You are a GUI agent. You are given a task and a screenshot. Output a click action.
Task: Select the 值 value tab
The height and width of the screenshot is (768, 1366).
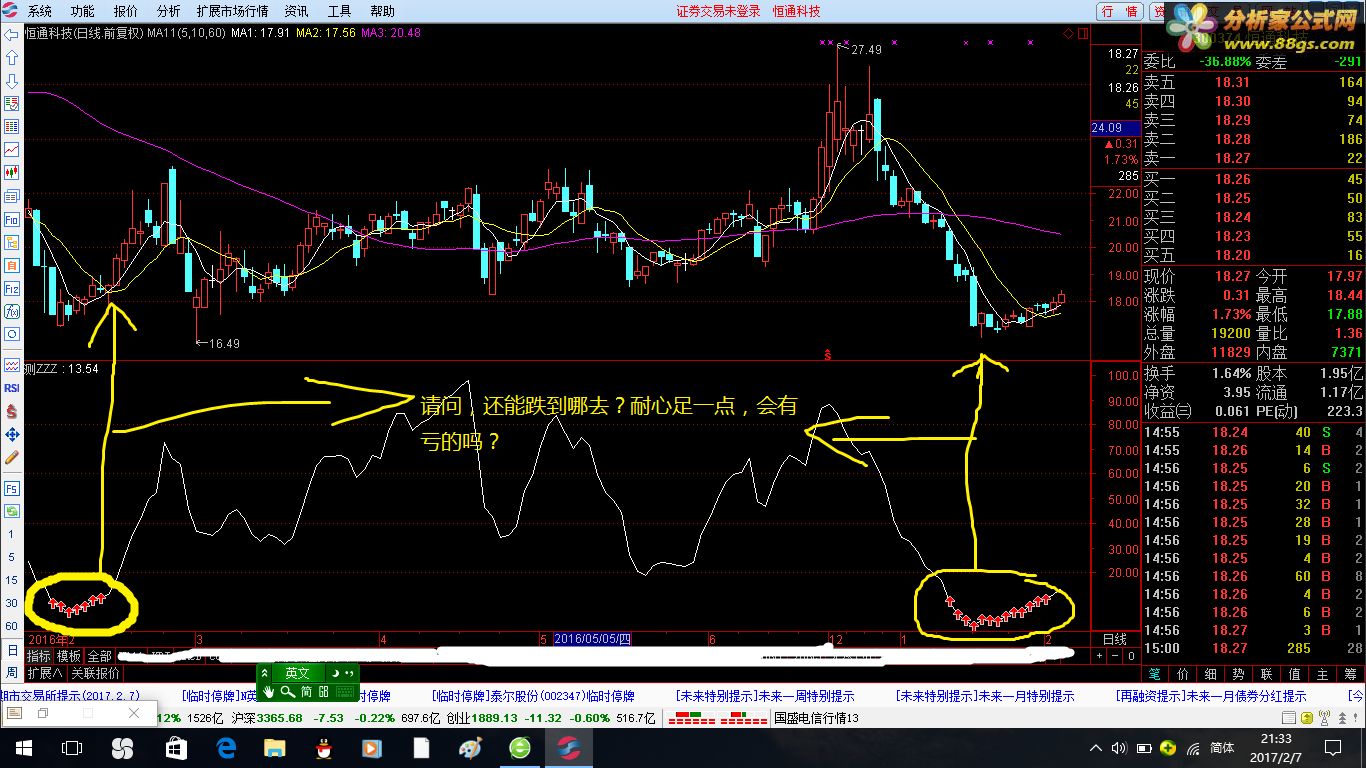click(1294, 674)
